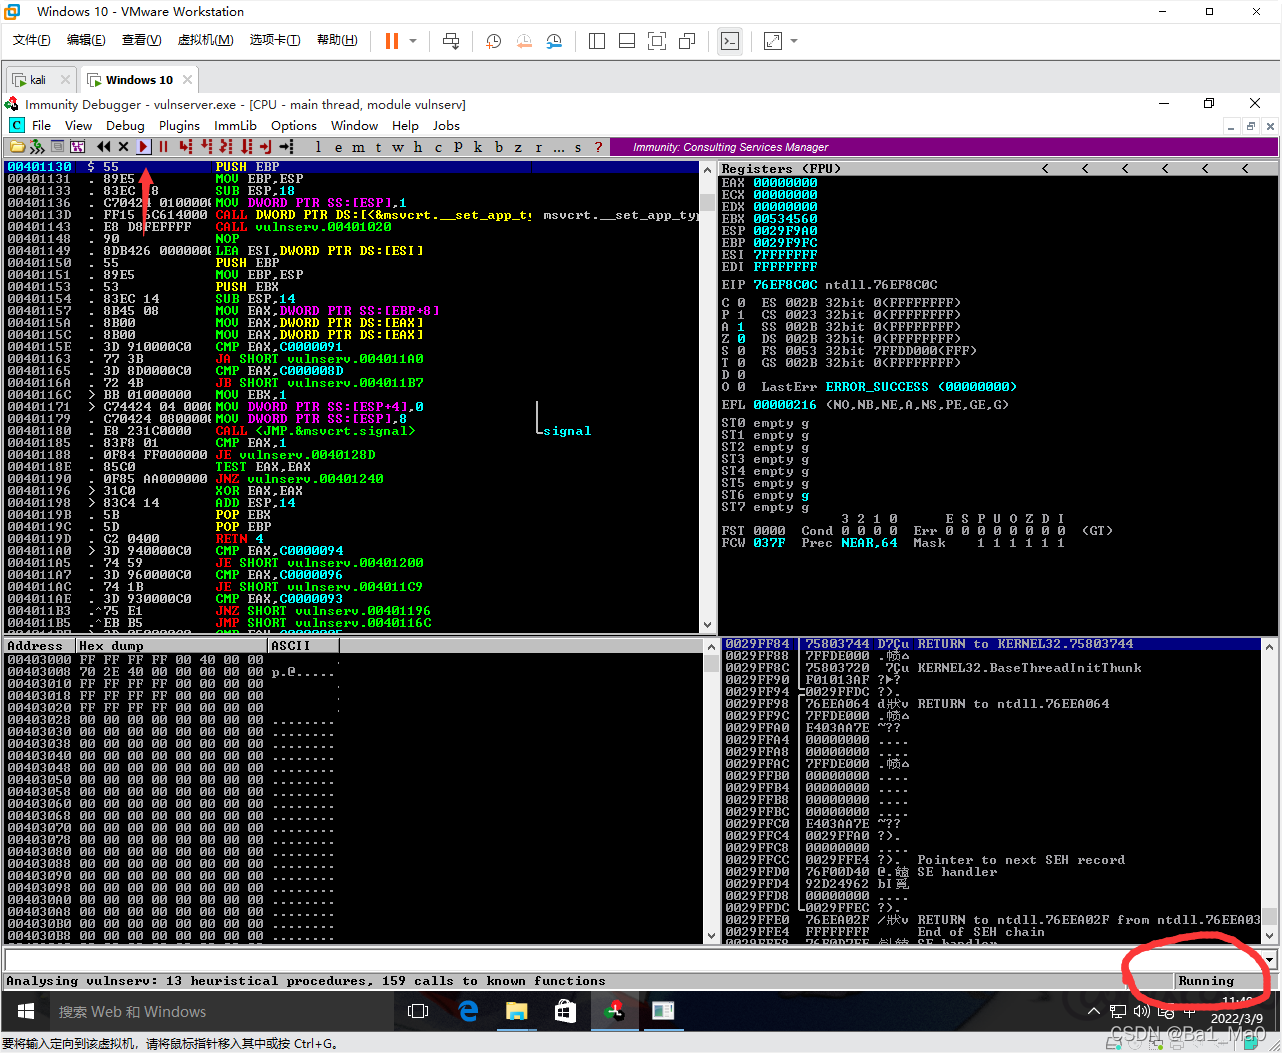Open VMware 文件(F) menu

pyautogui.click(x=31, y=40)
